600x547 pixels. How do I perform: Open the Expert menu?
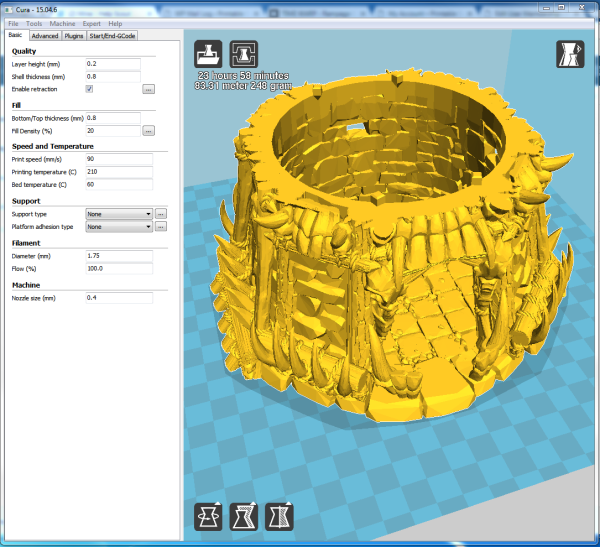pos(91,23)
